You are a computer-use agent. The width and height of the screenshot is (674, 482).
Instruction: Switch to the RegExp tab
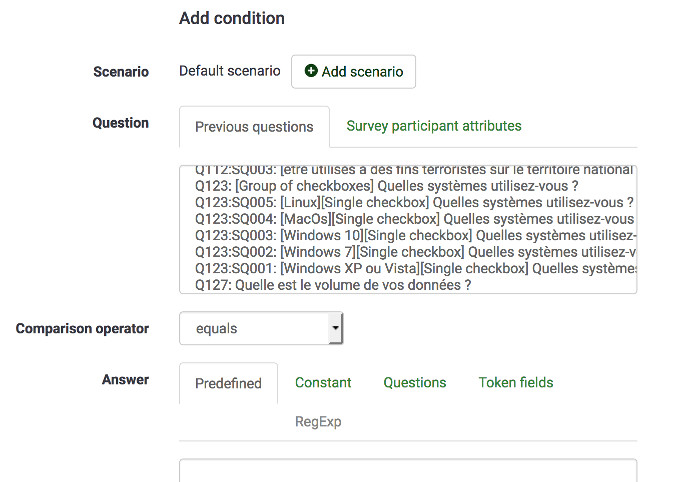(318, 422)
